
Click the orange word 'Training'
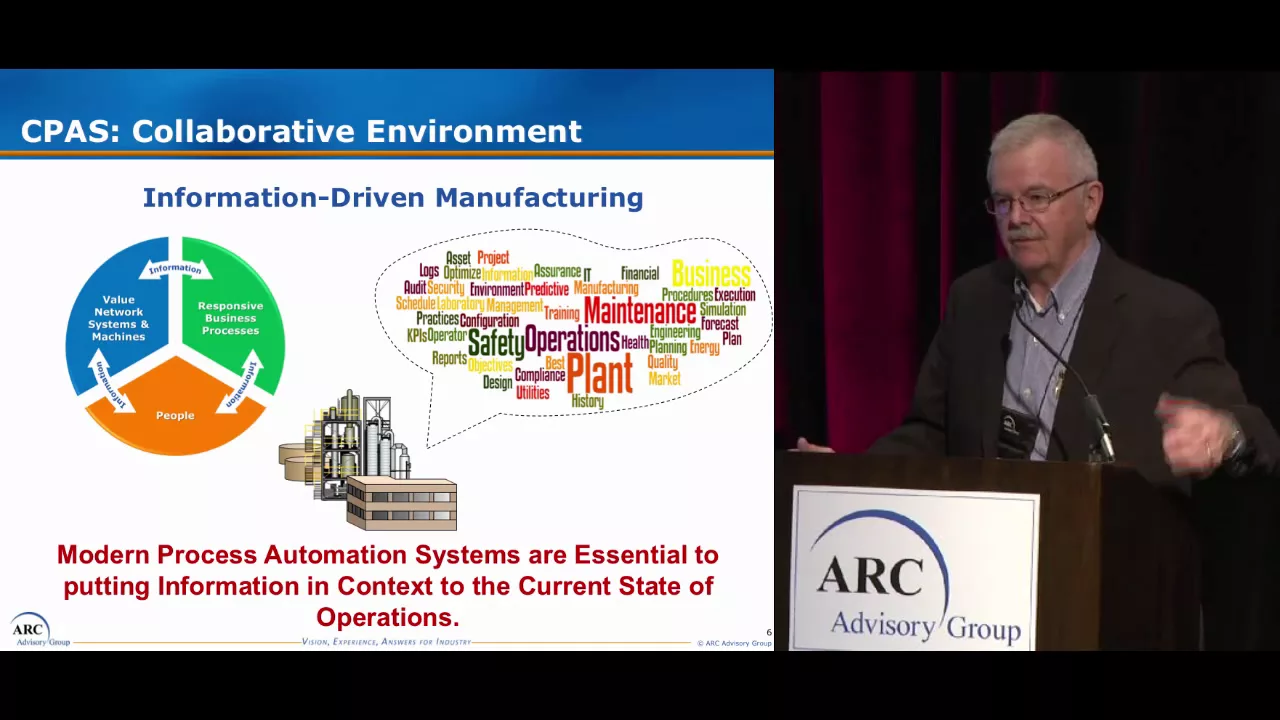point(562,313)
